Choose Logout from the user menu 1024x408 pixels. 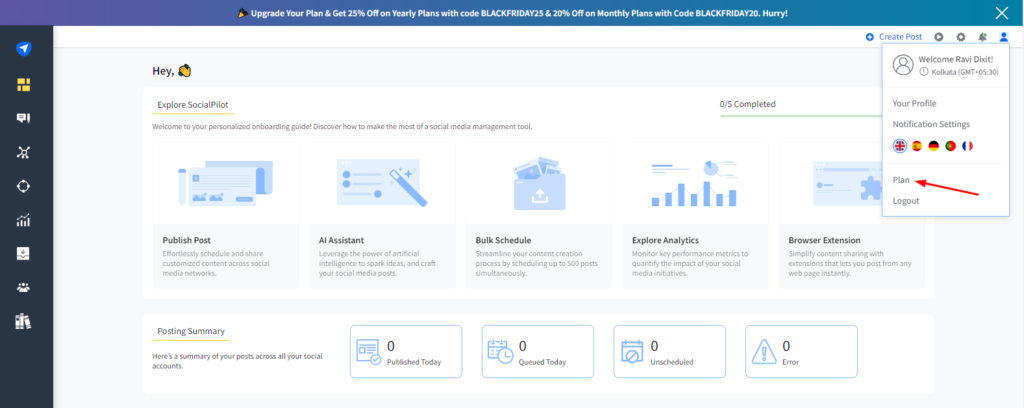coord(906,200)
